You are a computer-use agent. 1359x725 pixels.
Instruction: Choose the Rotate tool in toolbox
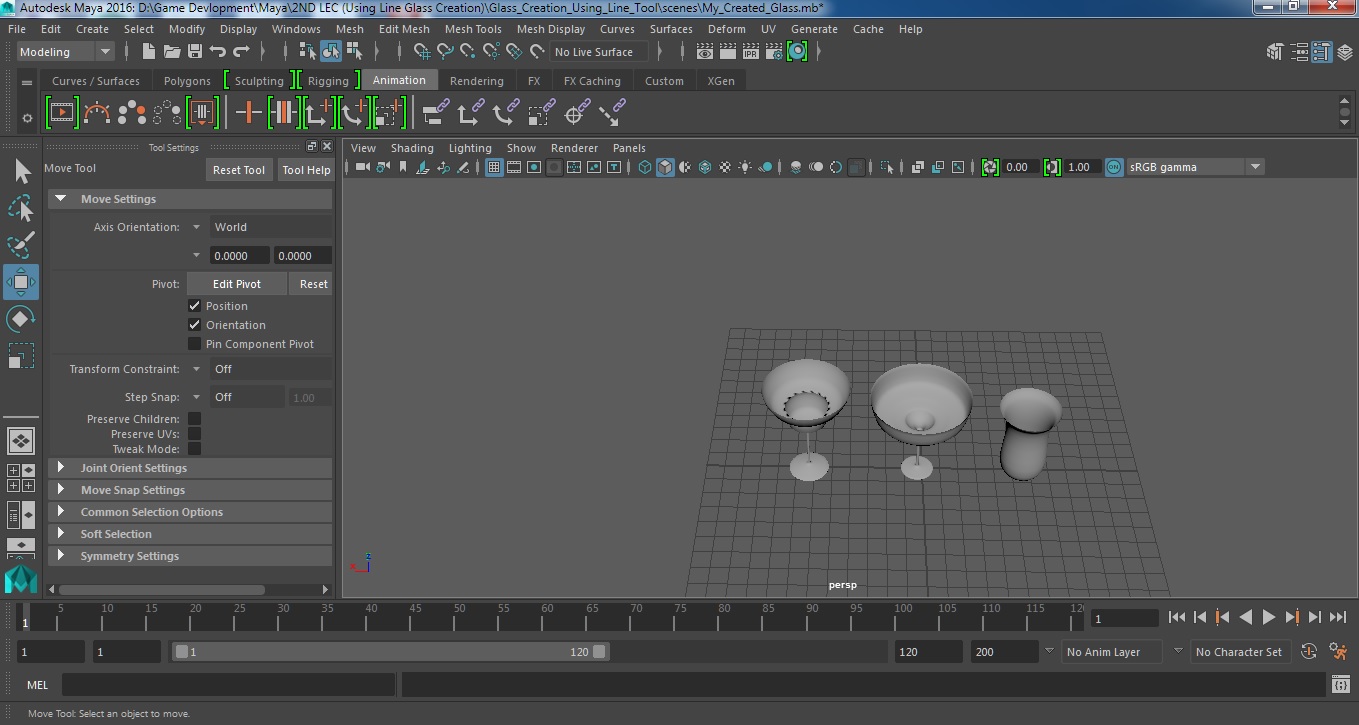point(21,319)
